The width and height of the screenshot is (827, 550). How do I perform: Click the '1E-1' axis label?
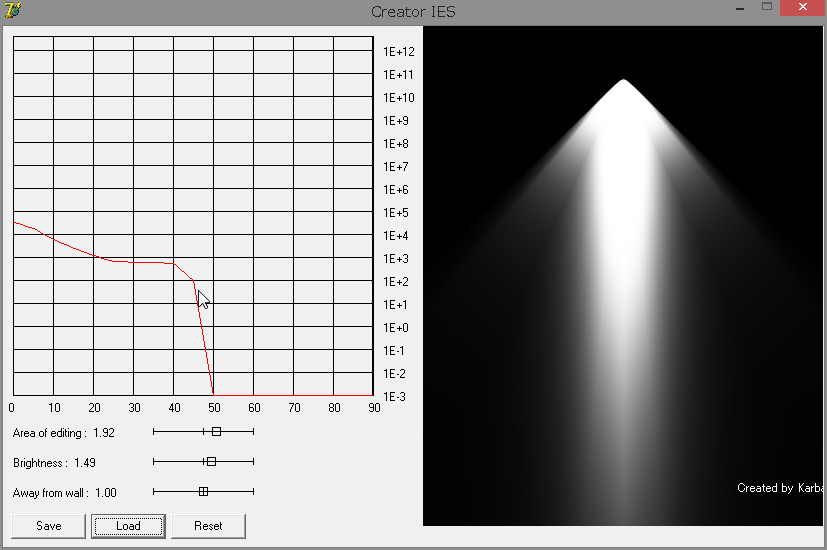(394, 351)
